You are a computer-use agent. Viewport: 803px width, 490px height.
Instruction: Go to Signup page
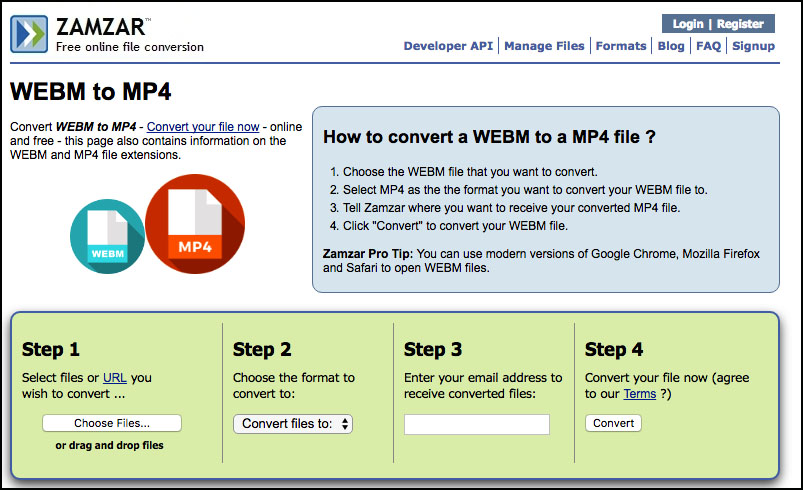click(x=753, y=46)
